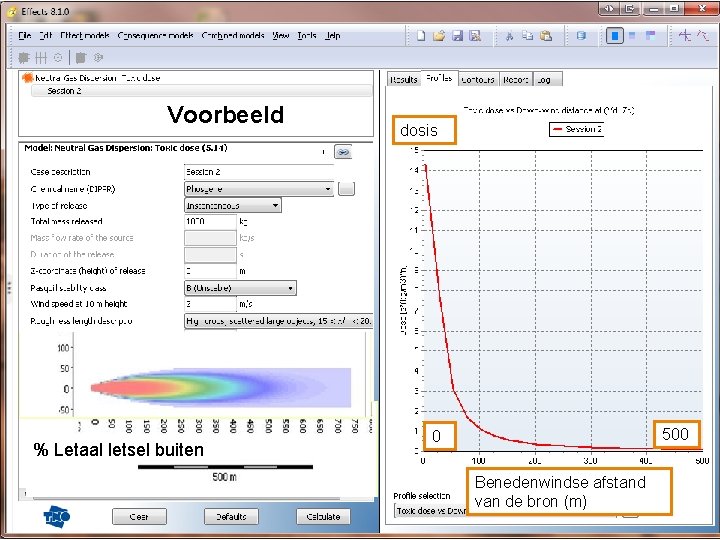The width and height of the screenshot is (720, 540).
Task: Open the Combined models menu
Action: coord(233,36)
